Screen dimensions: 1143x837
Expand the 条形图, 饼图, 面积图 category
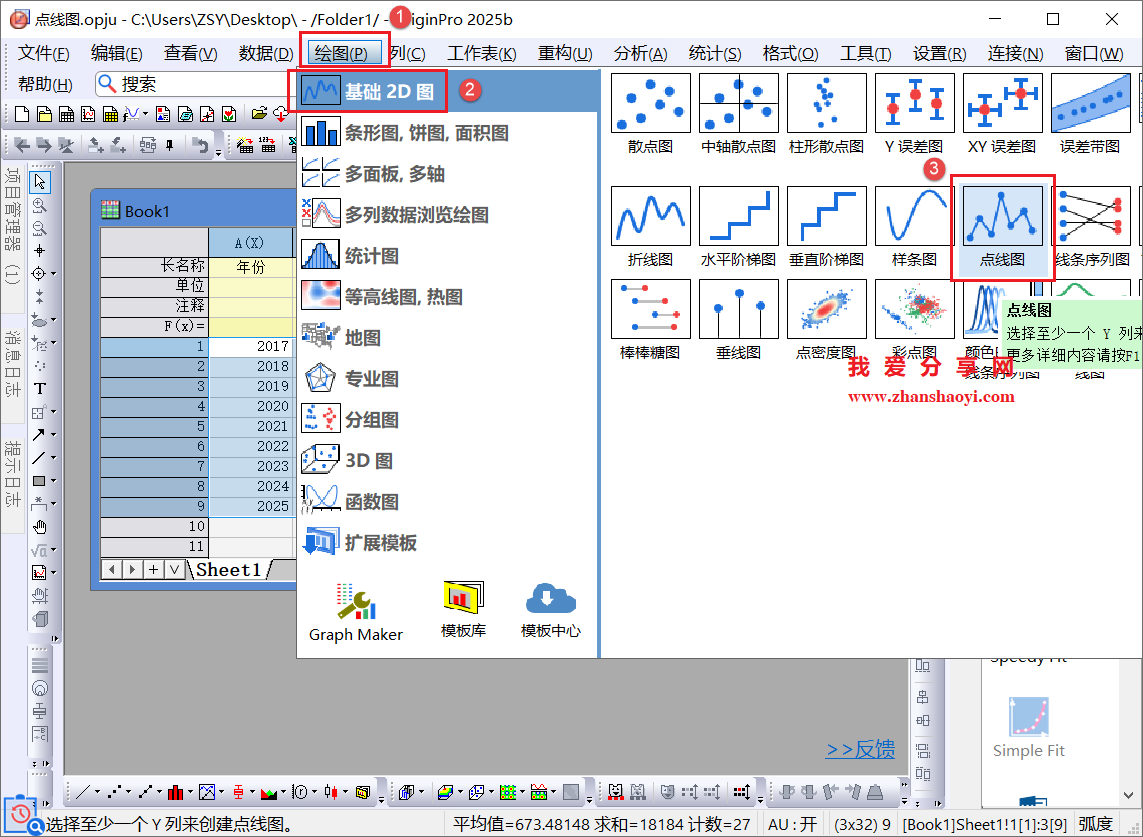tap(426, 133)
